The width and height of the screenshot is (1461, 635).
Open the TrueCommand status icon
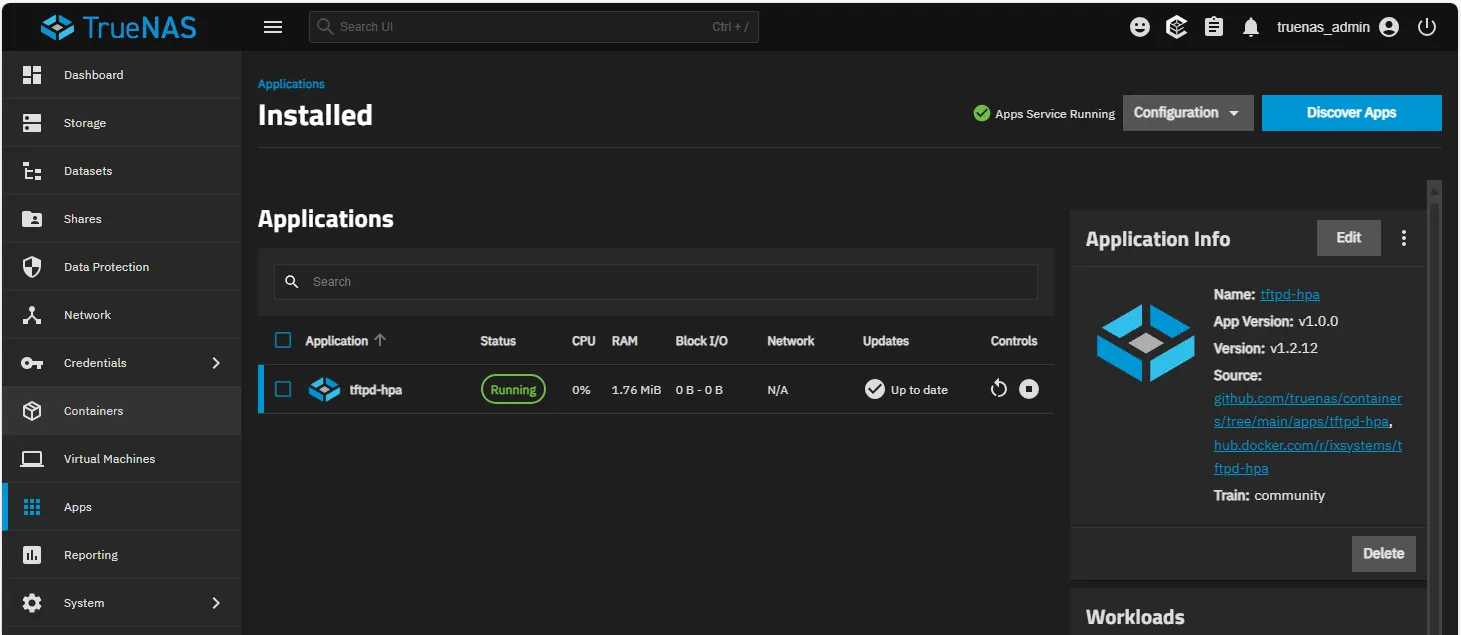pyautogui.click(x=1177, y=27)
